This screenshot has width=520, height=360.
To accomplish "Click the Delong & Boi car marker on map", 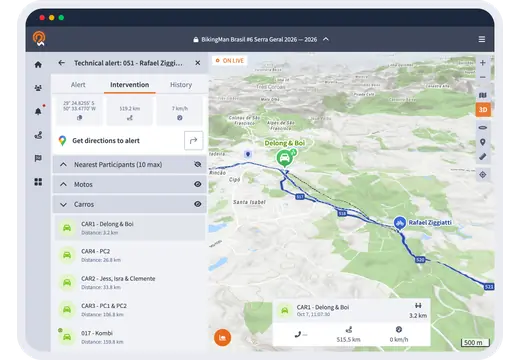I will [x=284, y=158].
